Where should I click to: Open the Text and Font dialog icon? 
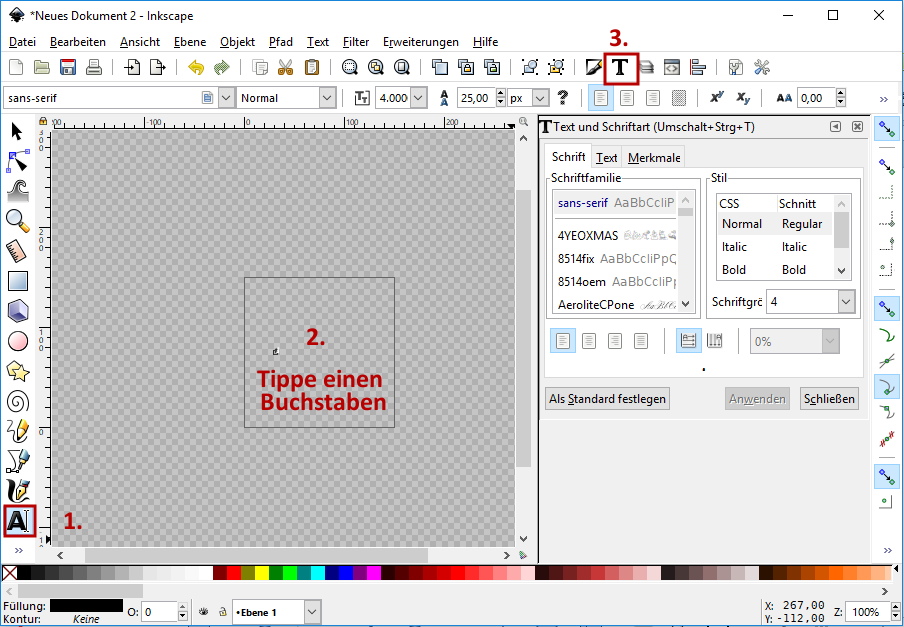(620, 67)
